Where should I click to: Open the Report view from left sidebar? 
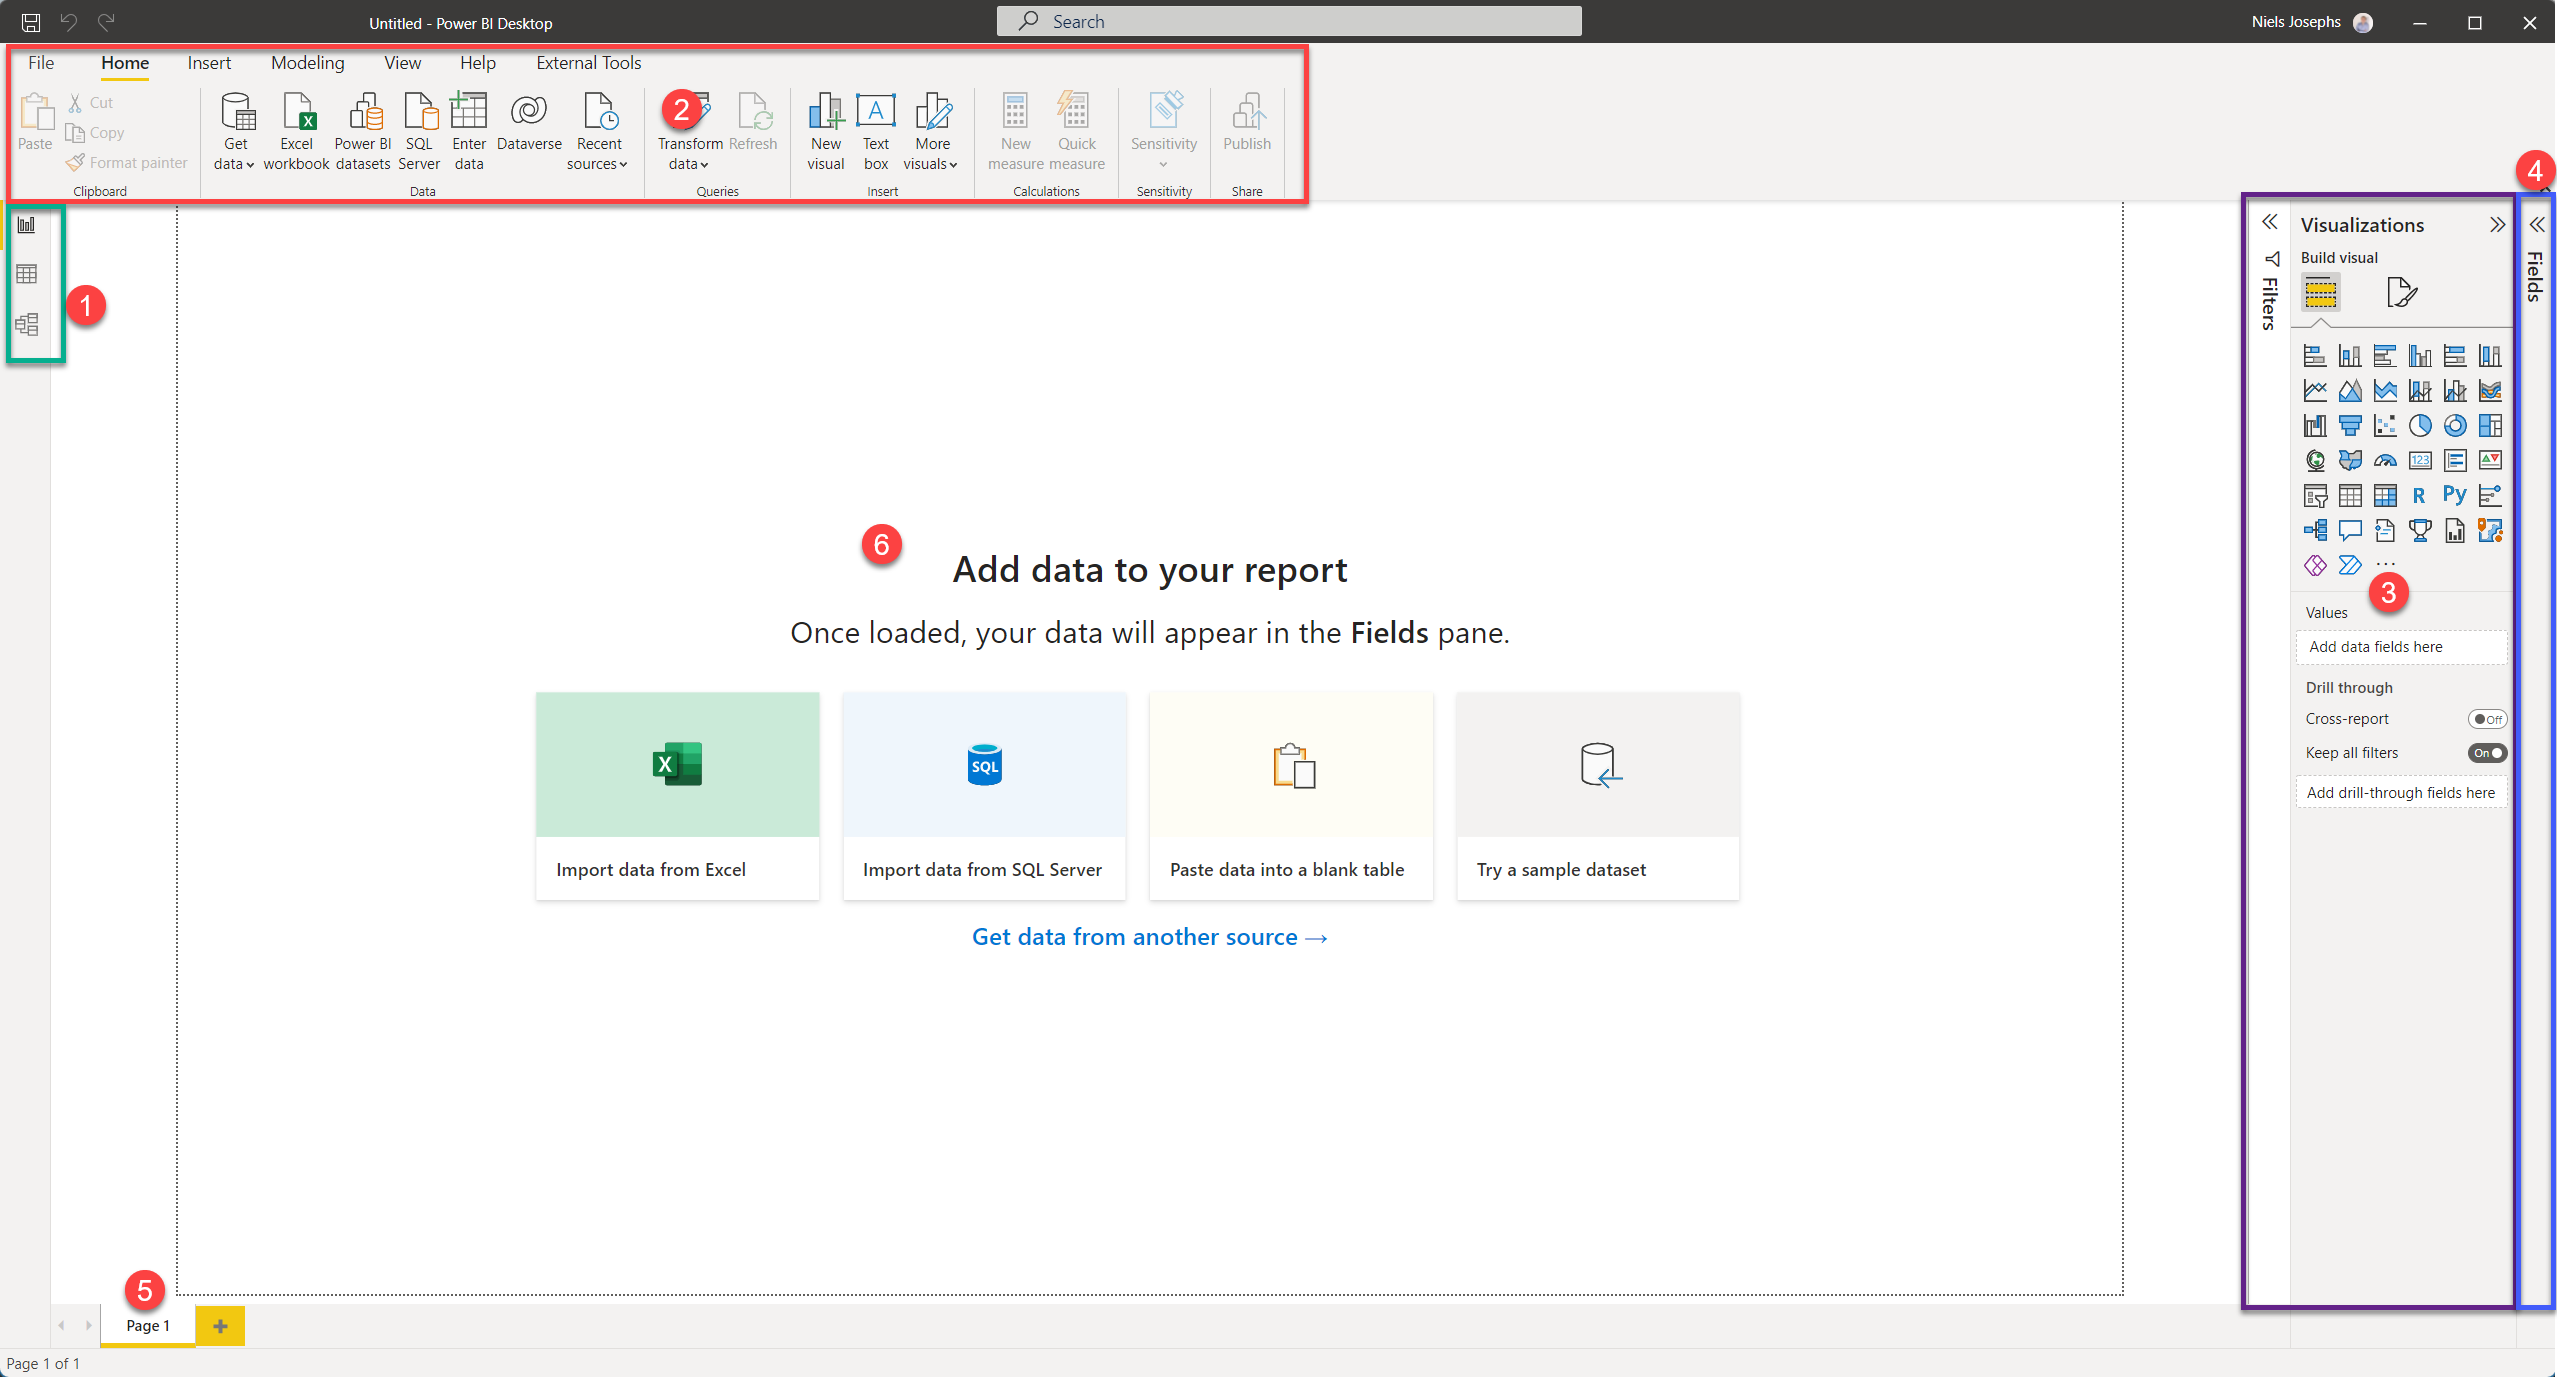point(27,225)
